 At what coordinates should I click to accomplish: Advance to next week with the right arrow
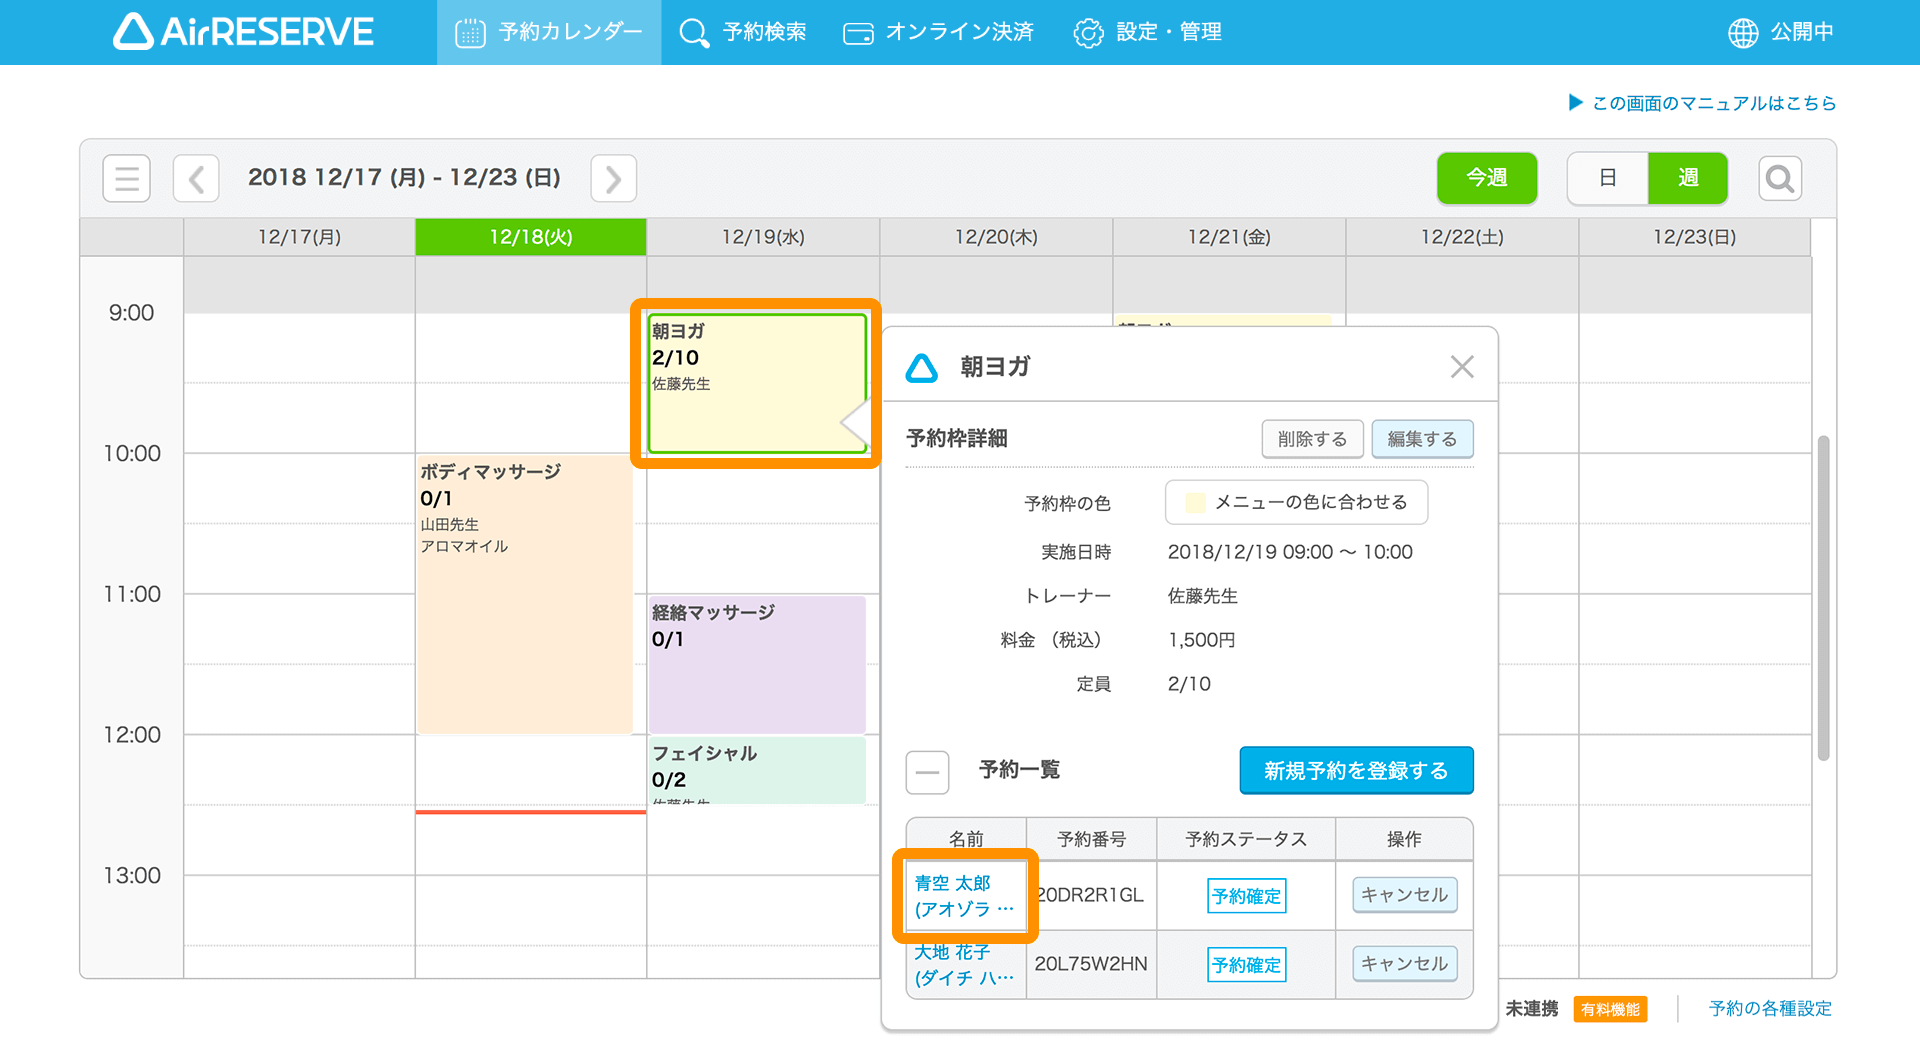click(x=613, y=179)
